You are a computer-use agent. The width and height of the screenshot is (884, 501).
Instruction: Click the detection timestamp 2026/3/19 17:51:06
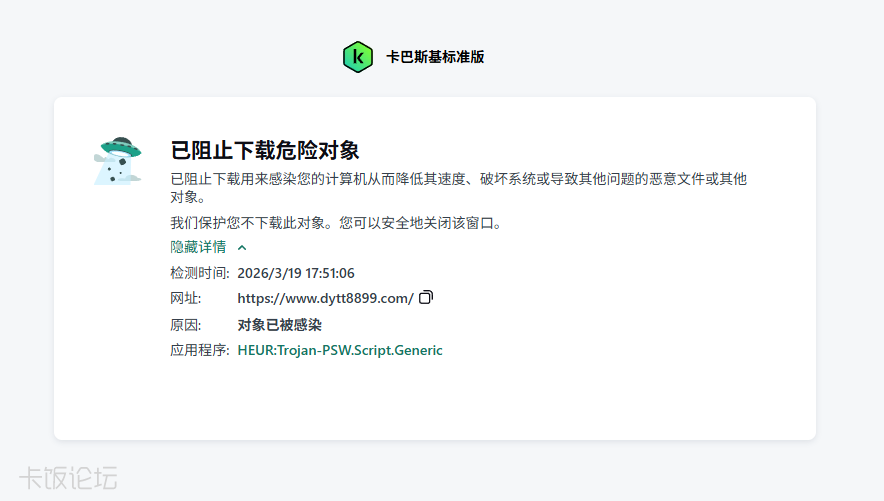coord(296,272)
